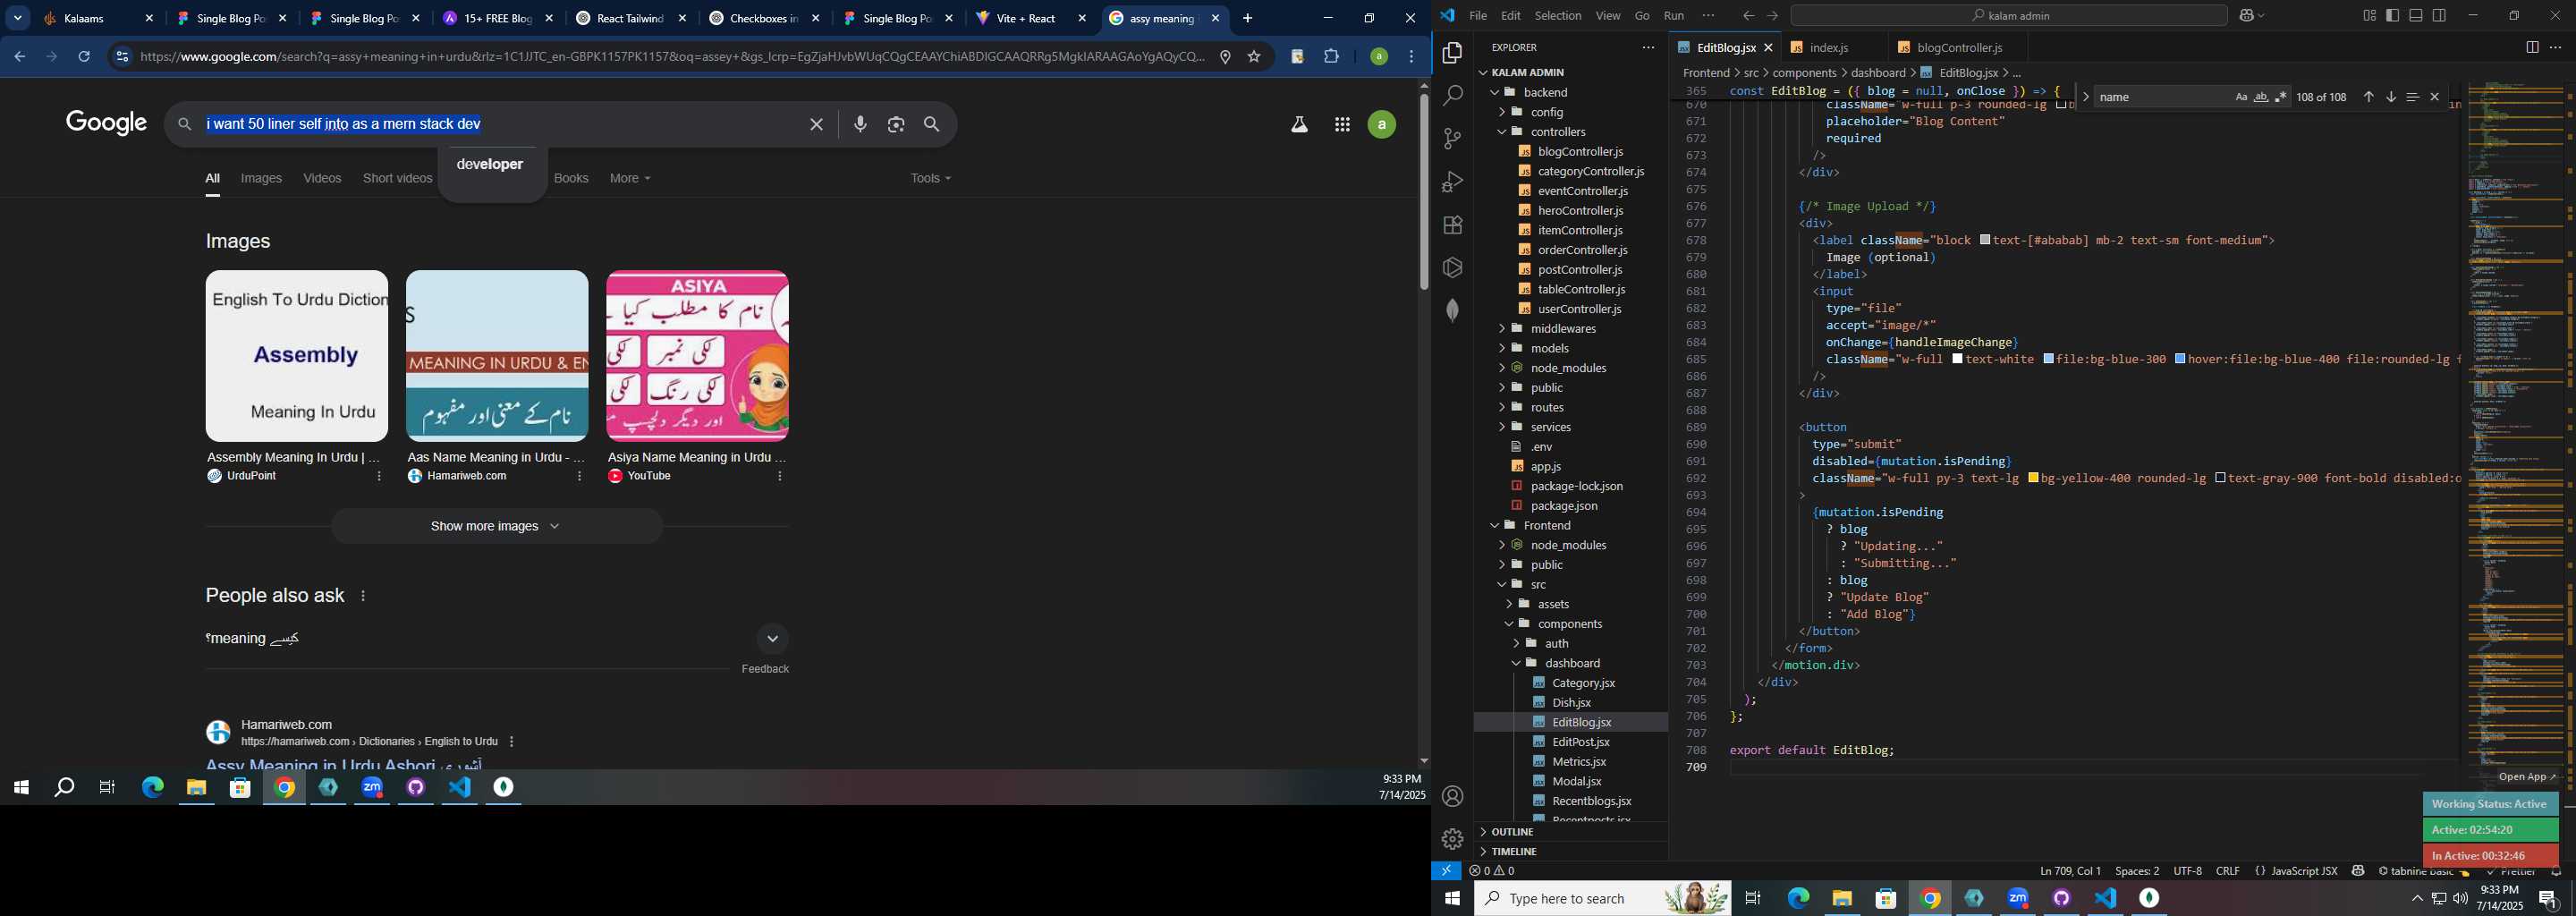2576x916 pixels.
Task: Switch to the index.js editor tab
Action: (1830, 48)
